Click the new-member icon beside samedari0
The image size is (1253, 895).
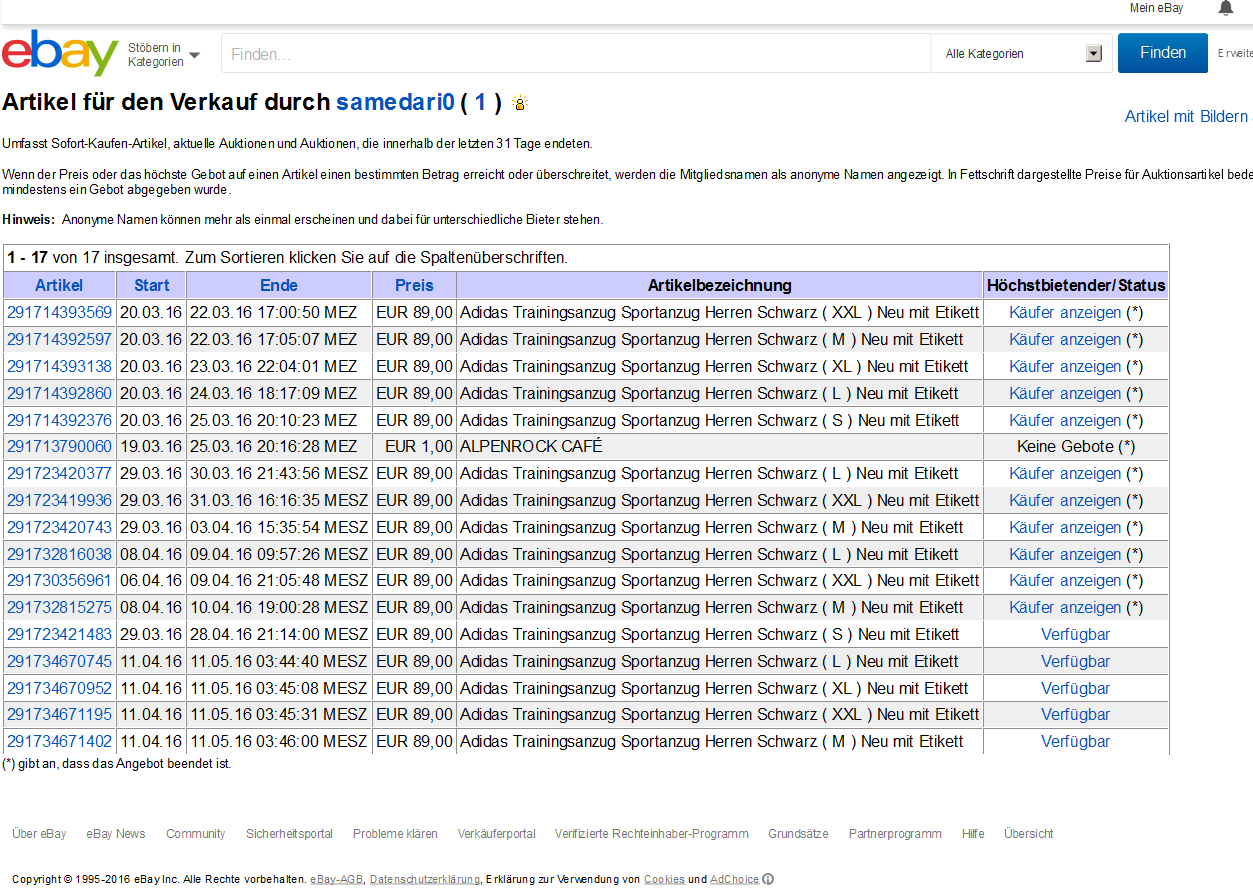click(519, 102)
